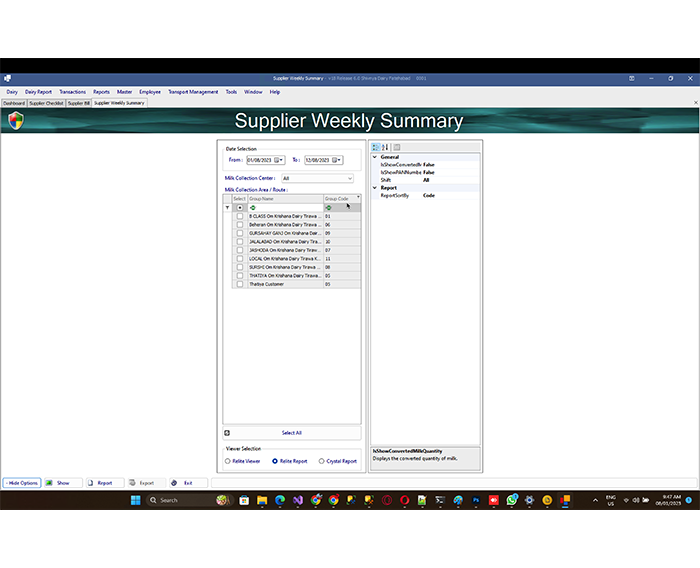
Task: Collapse the General property category
Action: point(375,157)
